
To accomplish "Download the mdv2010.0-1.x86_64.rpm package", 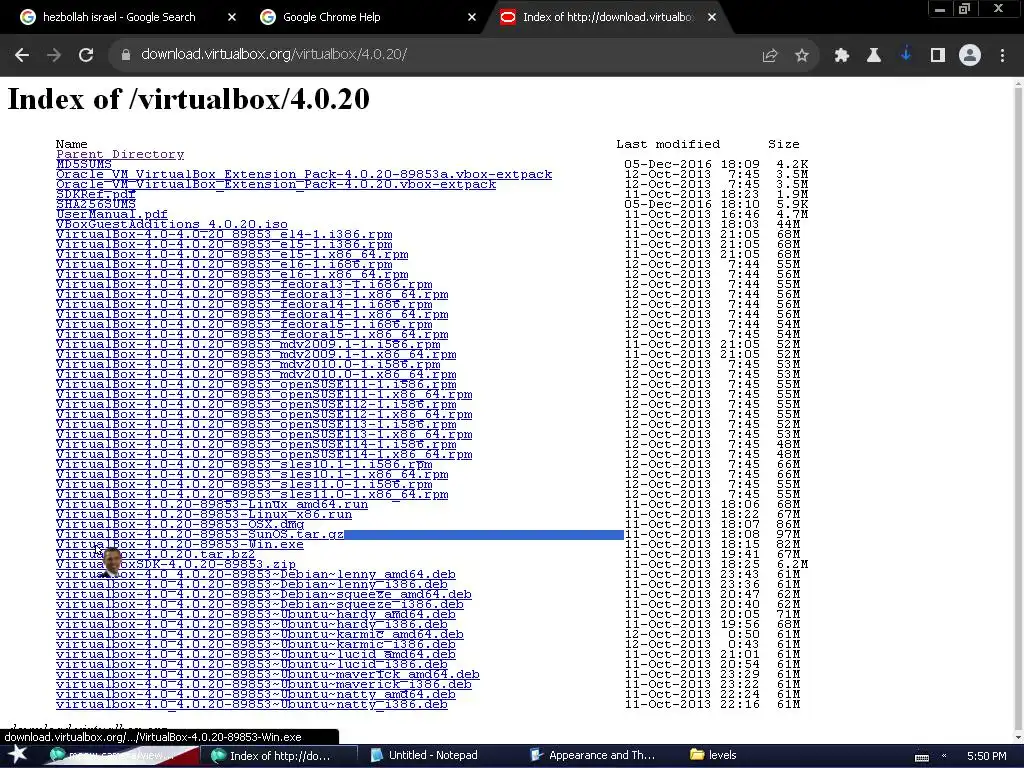I will [256, 374].
